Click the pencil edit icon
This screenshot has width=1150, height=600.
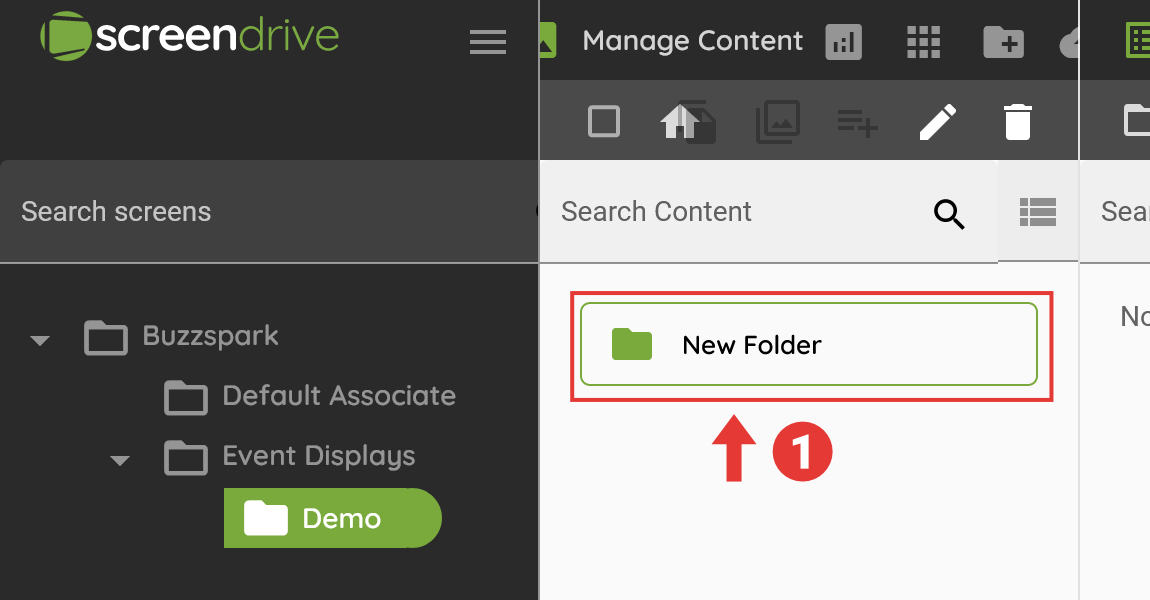[x=937, y=122]
